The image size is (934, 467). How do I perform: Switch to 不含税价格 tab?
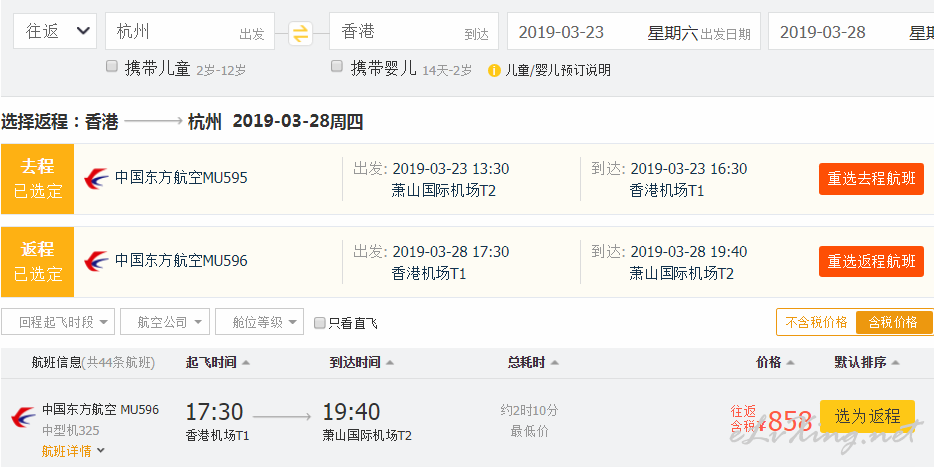click(816, 322)
